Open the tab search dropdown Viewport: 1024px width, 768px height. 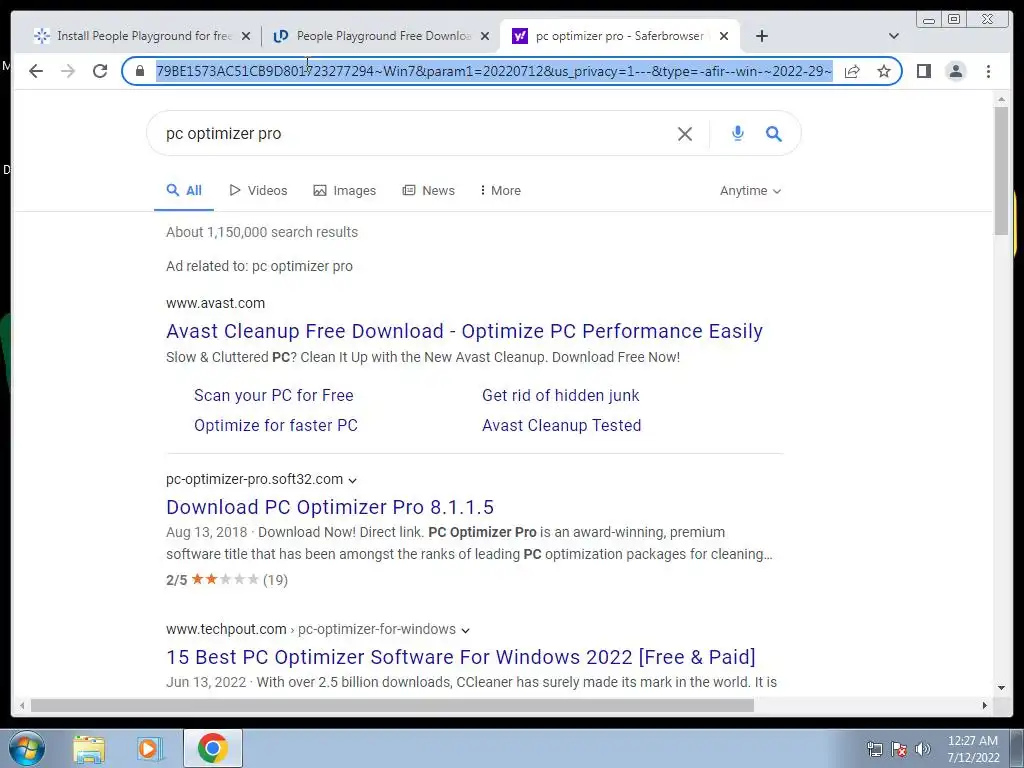894,36
